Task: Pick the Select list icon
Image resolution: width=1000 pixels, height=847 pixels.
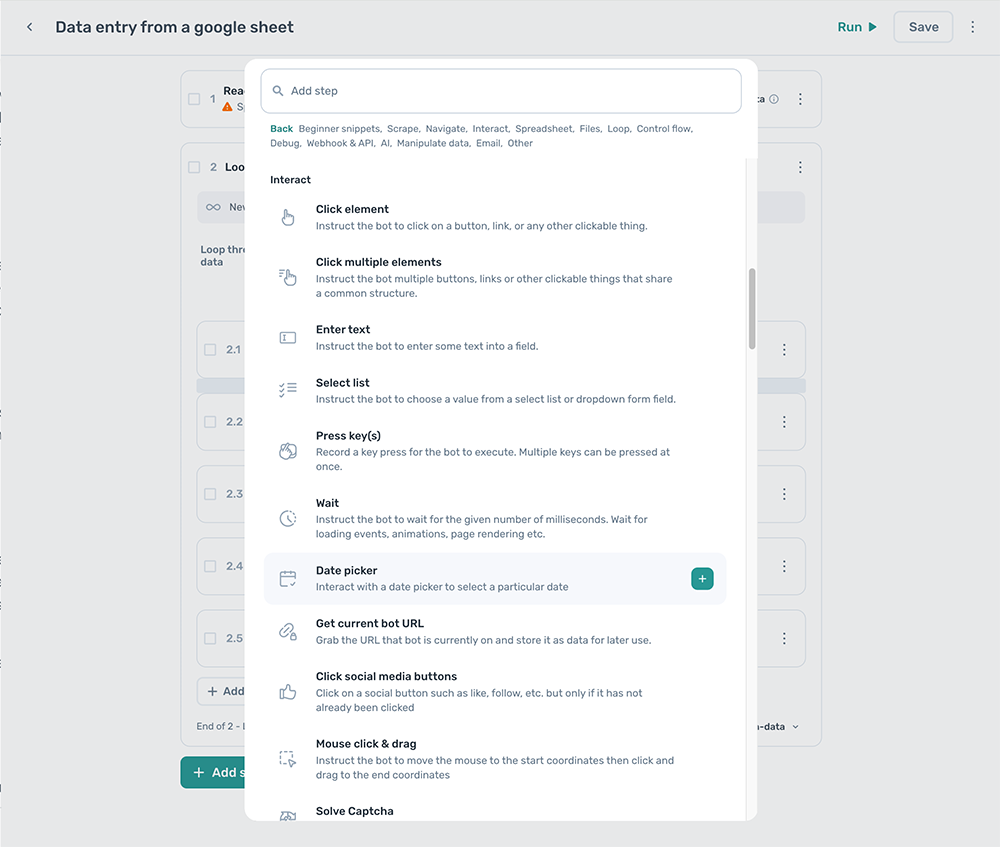Action: [x=288, y=389]
